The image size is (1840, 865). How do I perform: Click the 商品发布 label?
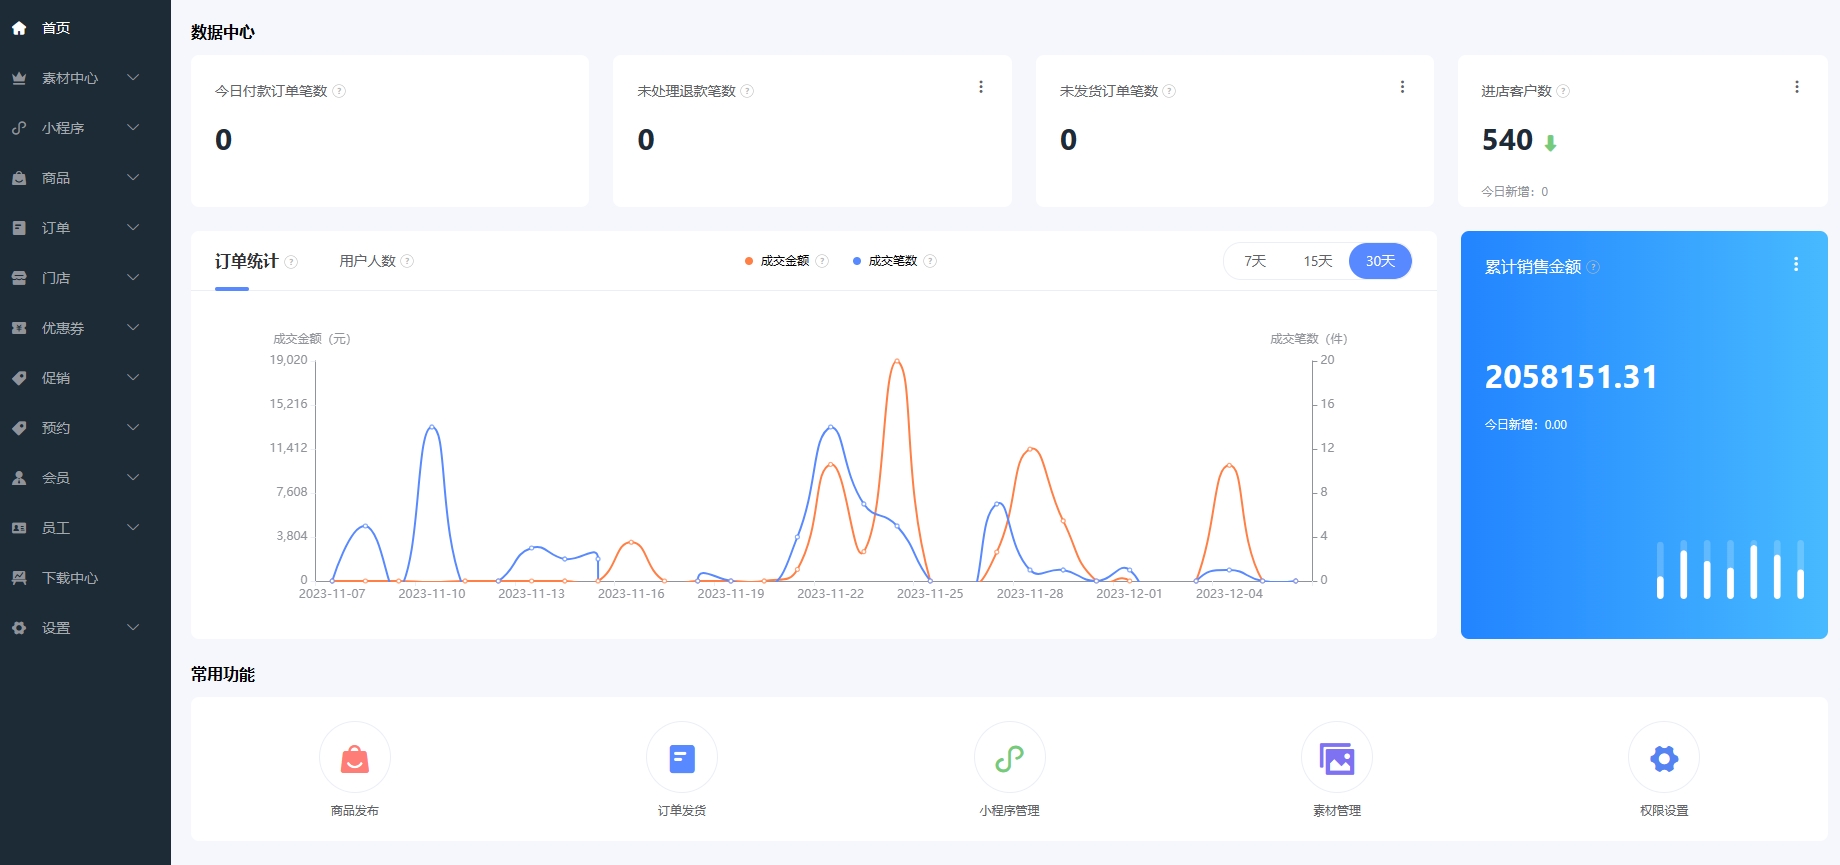coord(355,811)
